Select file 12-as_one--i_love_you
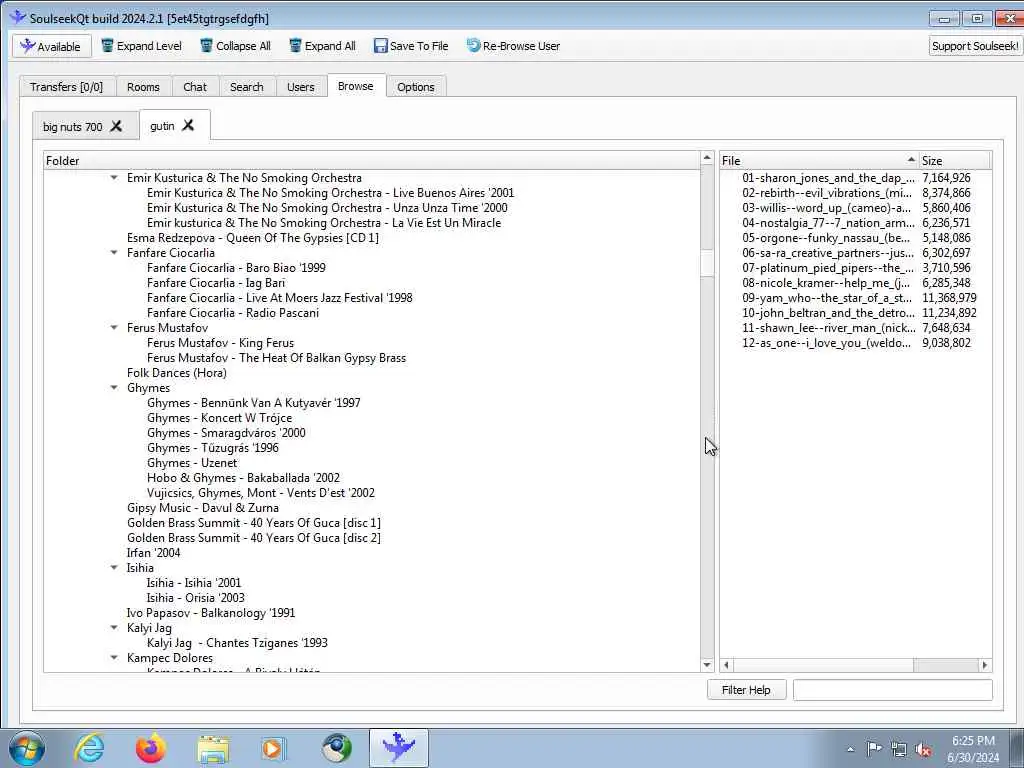Image resolution: width=1024 pixels, height=768 pixels. pos(826,343)
